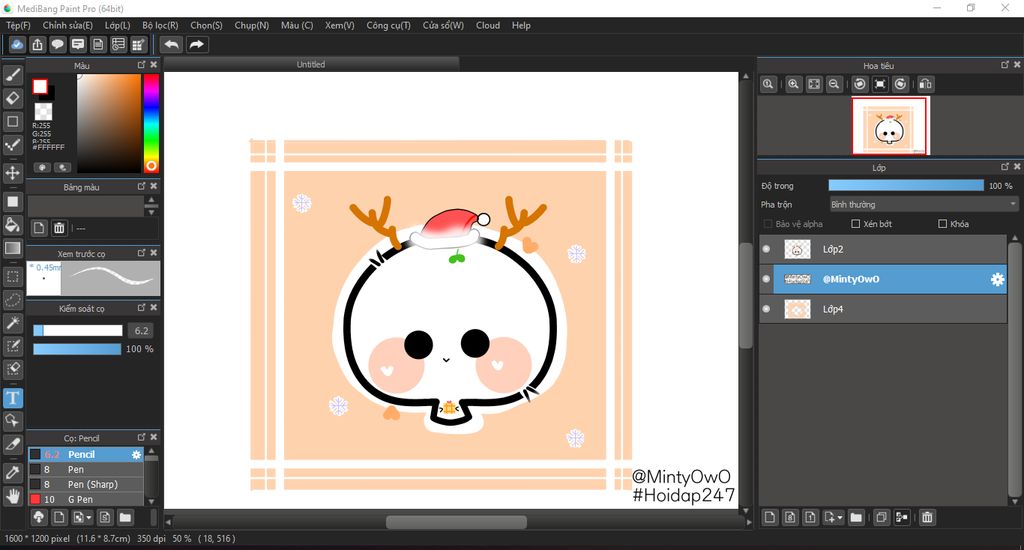Open settings gear for Pencil brush
The height and width of the screenshot is (550, 1024).
(136, 455)
